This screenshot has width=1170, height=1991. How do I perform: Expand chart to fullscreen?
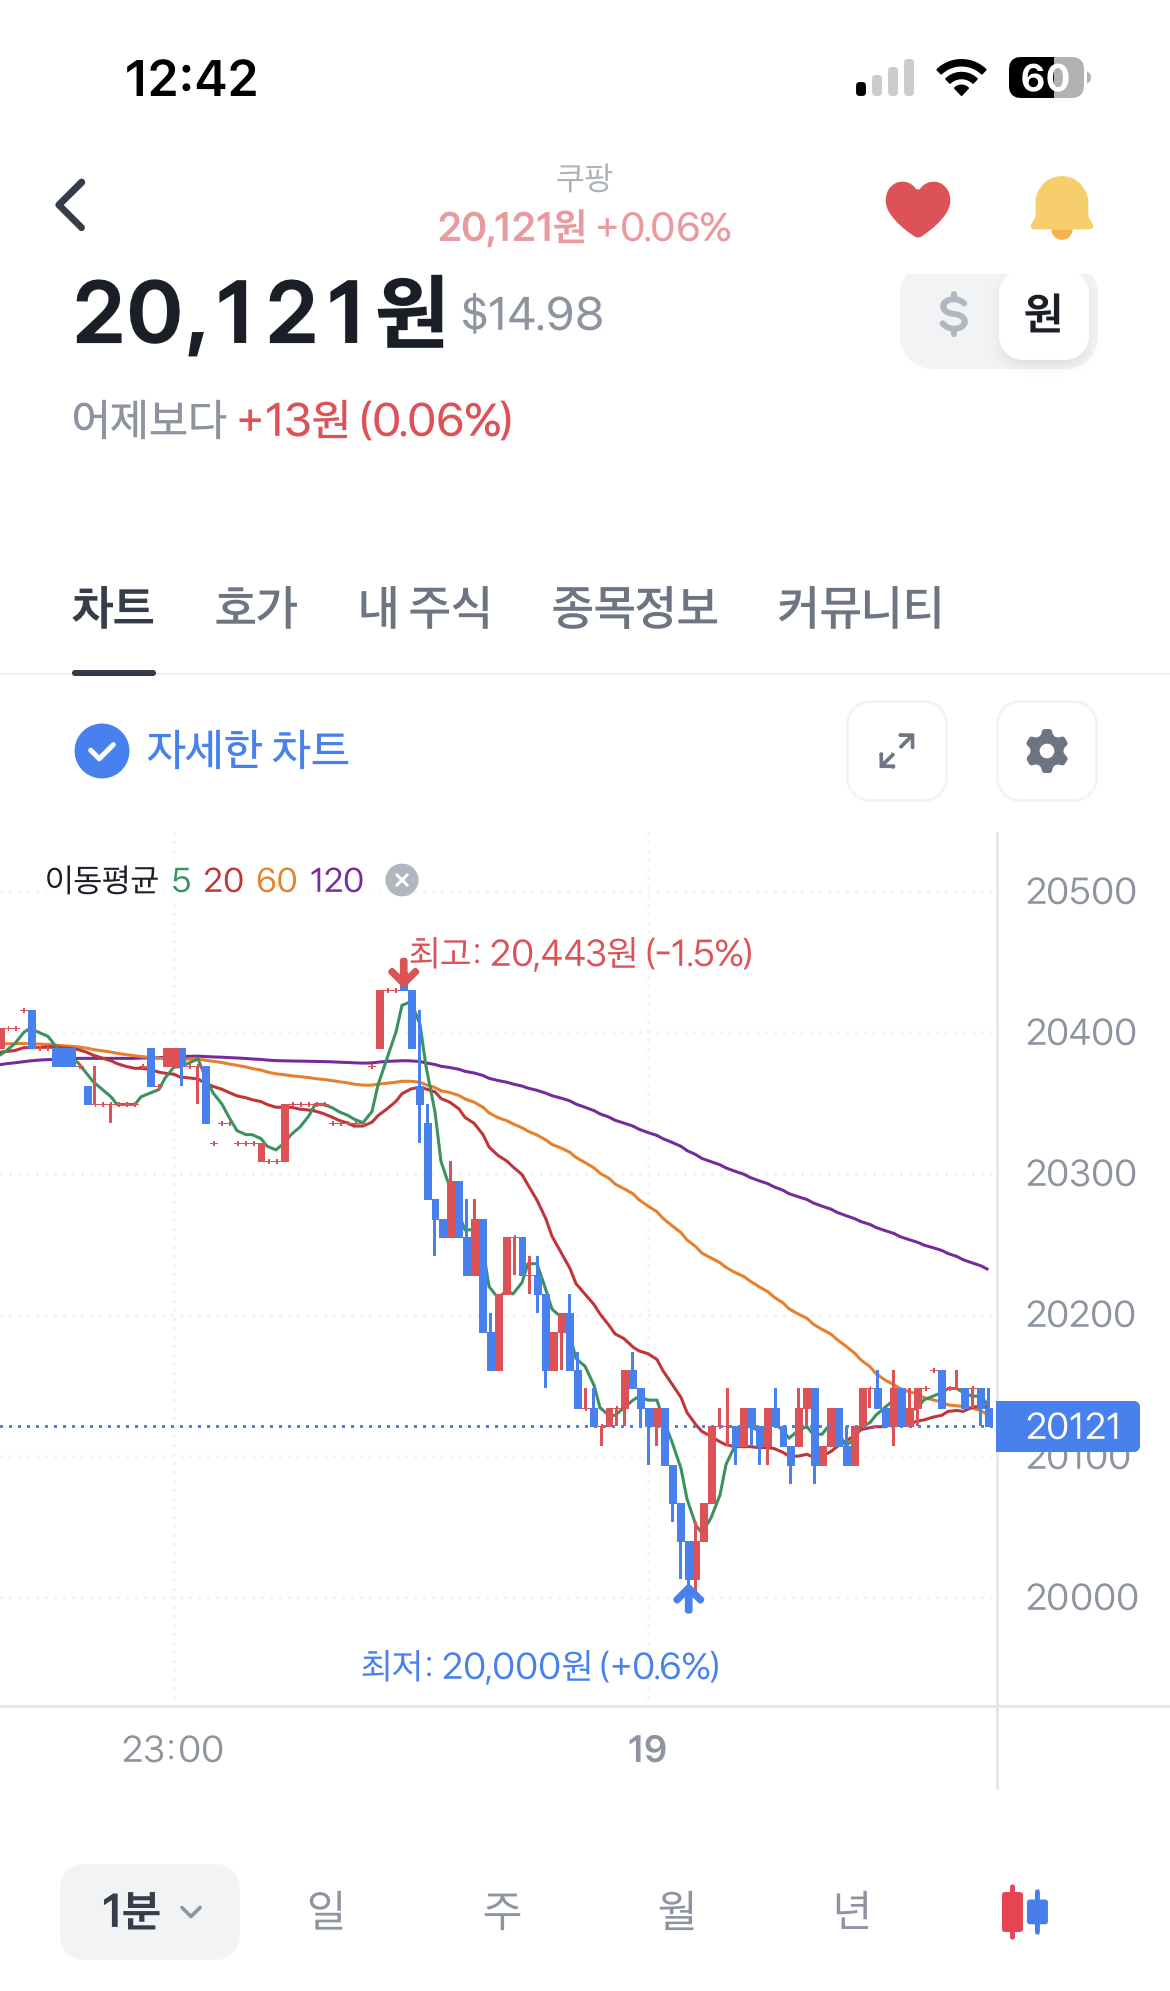click(897, 751)
